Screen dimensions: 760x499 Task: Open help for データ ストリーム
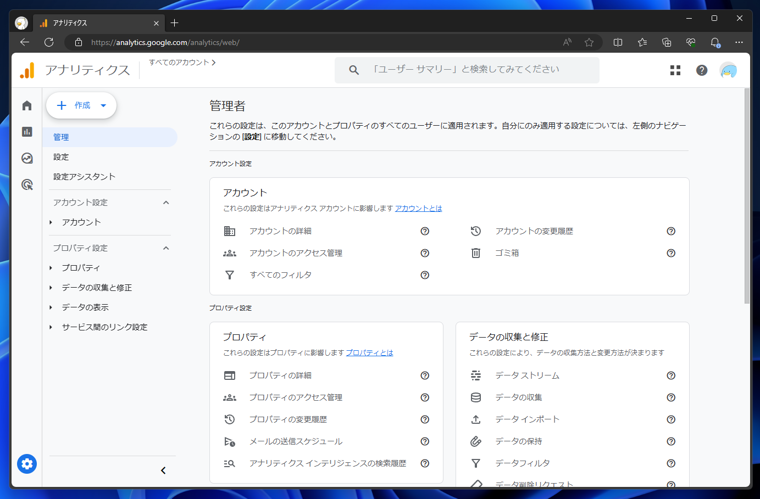671,375
